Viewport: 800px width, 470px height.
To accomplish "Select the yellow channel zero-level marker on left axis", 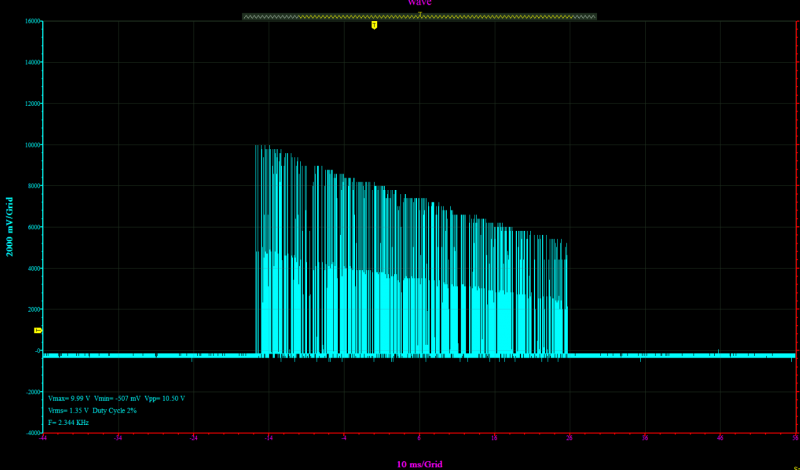I will pos(38,331).
